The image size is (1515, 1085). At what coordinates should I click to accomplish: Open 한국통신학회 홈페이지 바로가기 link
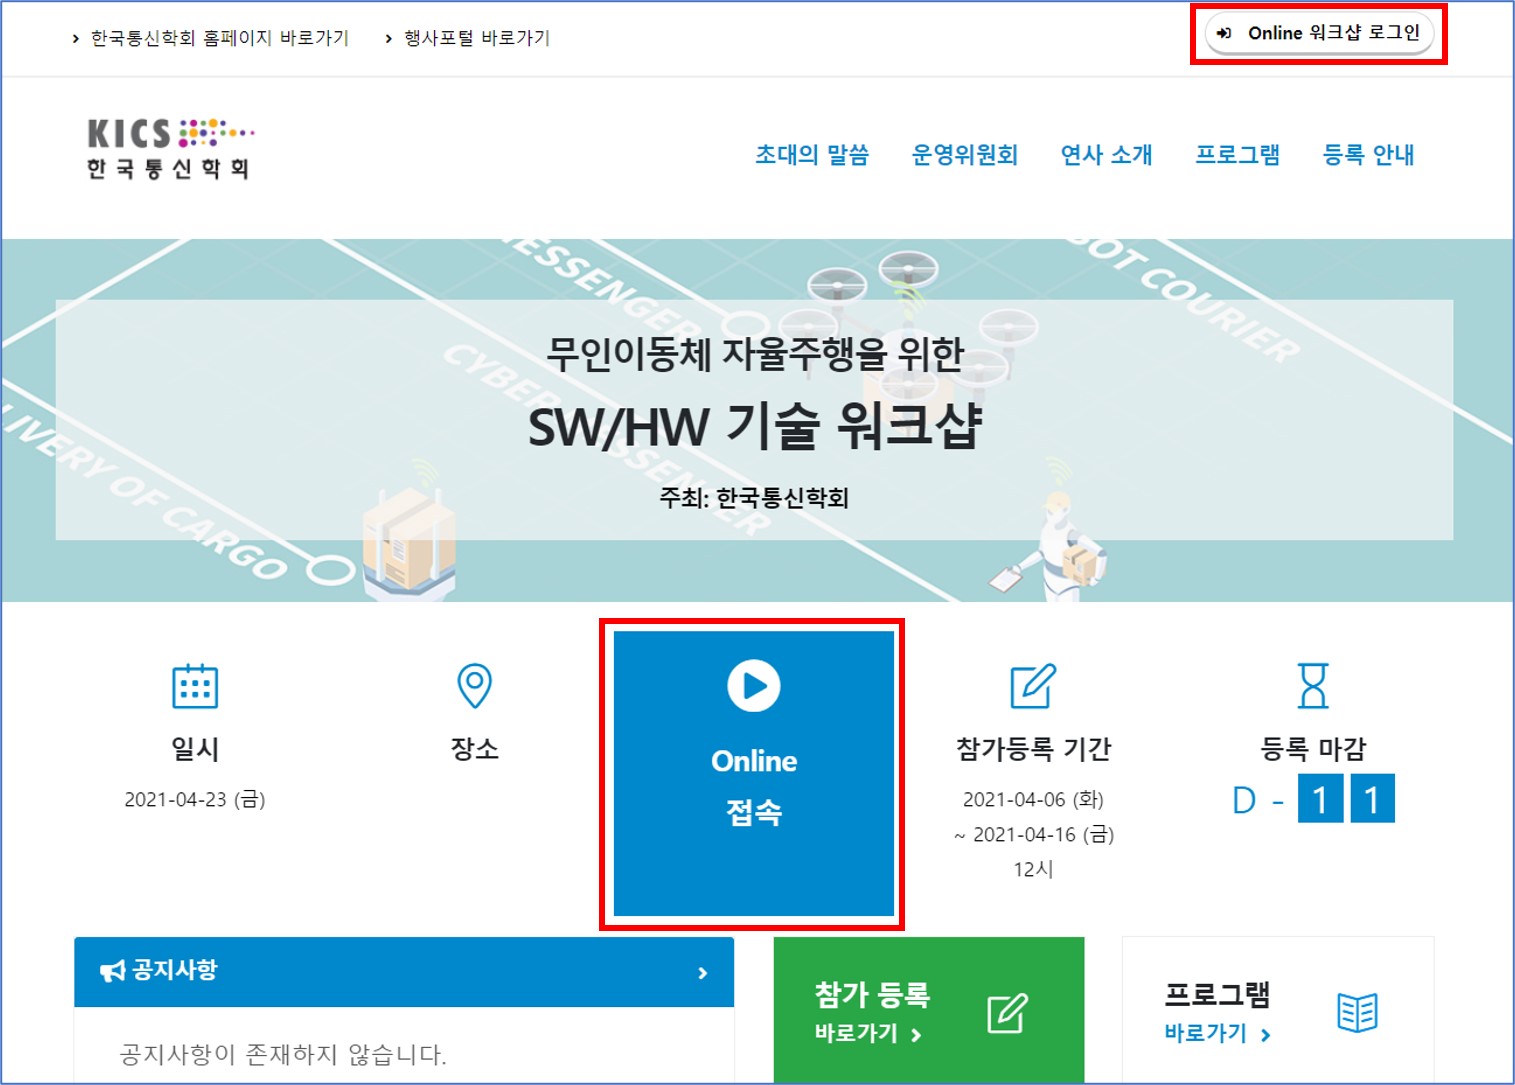point(219,38)
